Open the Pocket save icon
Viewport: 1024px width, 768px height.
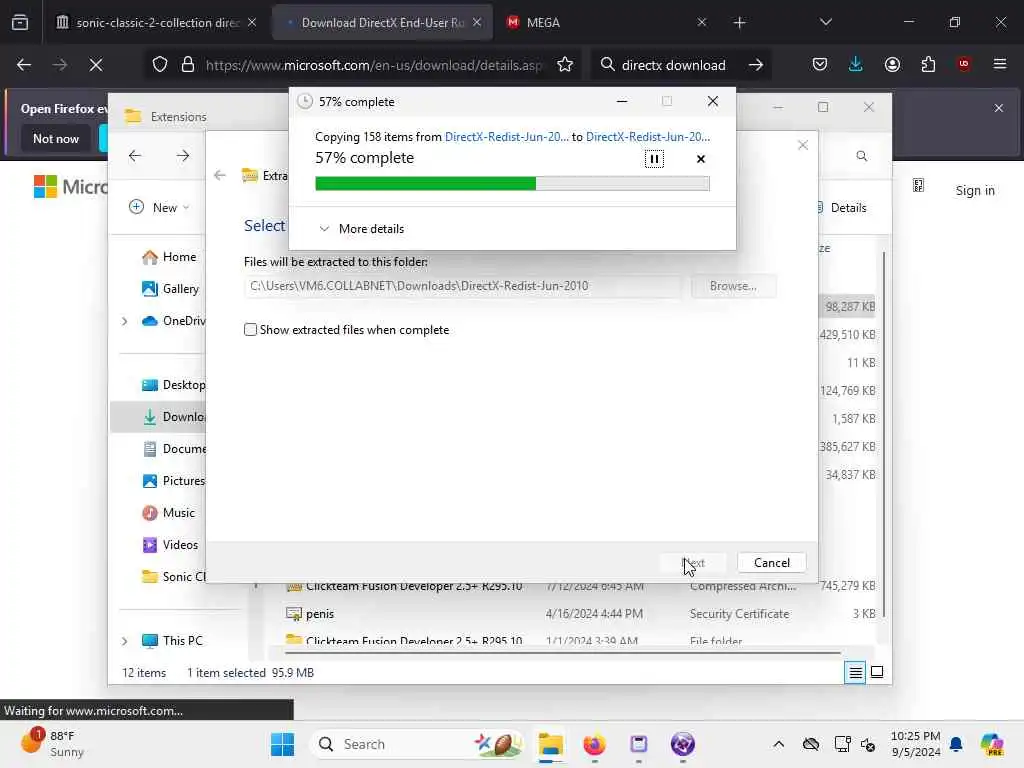click(x=820, y=65)
